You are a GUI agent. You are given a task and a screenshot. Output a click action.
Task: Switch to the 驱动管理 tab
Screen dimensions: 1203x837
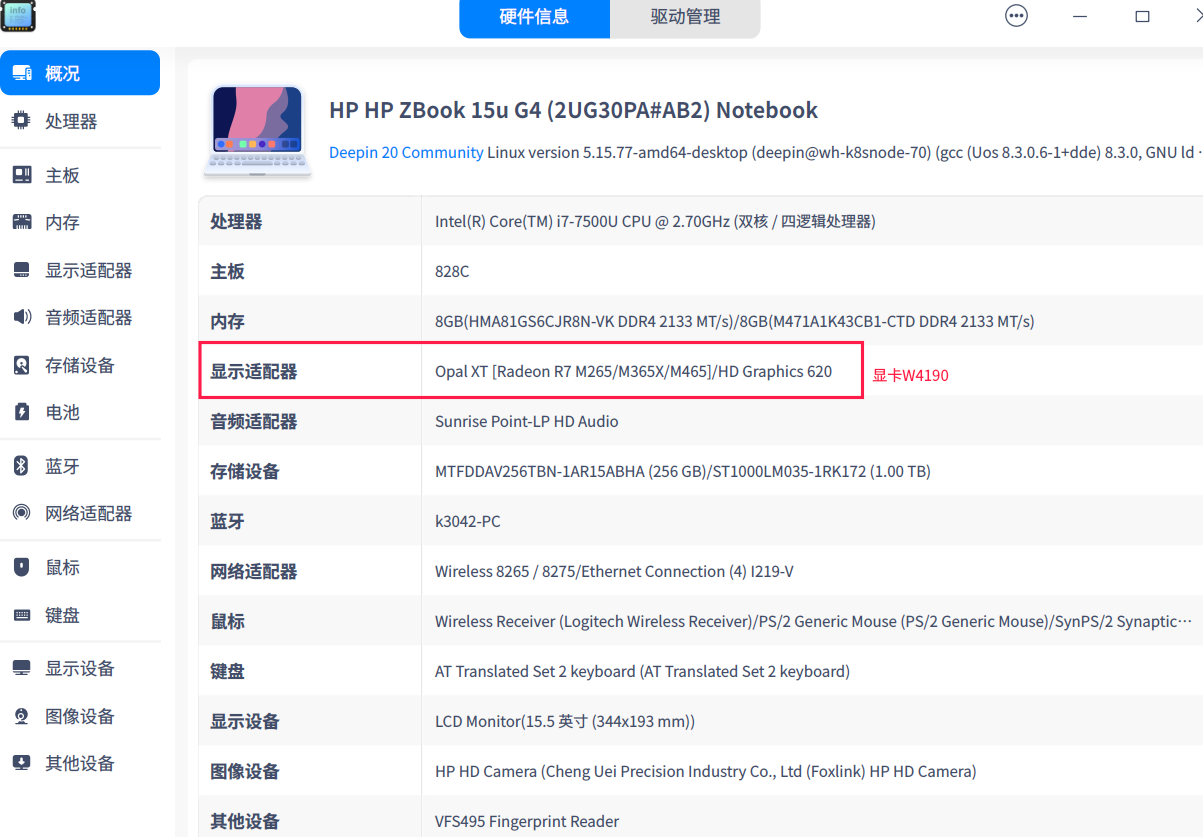[685, 19]
